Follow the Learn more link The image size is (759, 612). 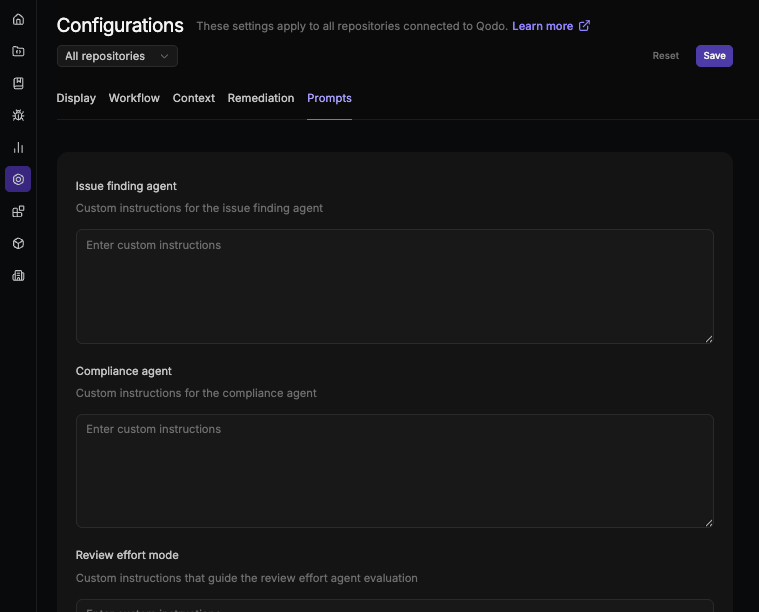click(x=543, y=26)
